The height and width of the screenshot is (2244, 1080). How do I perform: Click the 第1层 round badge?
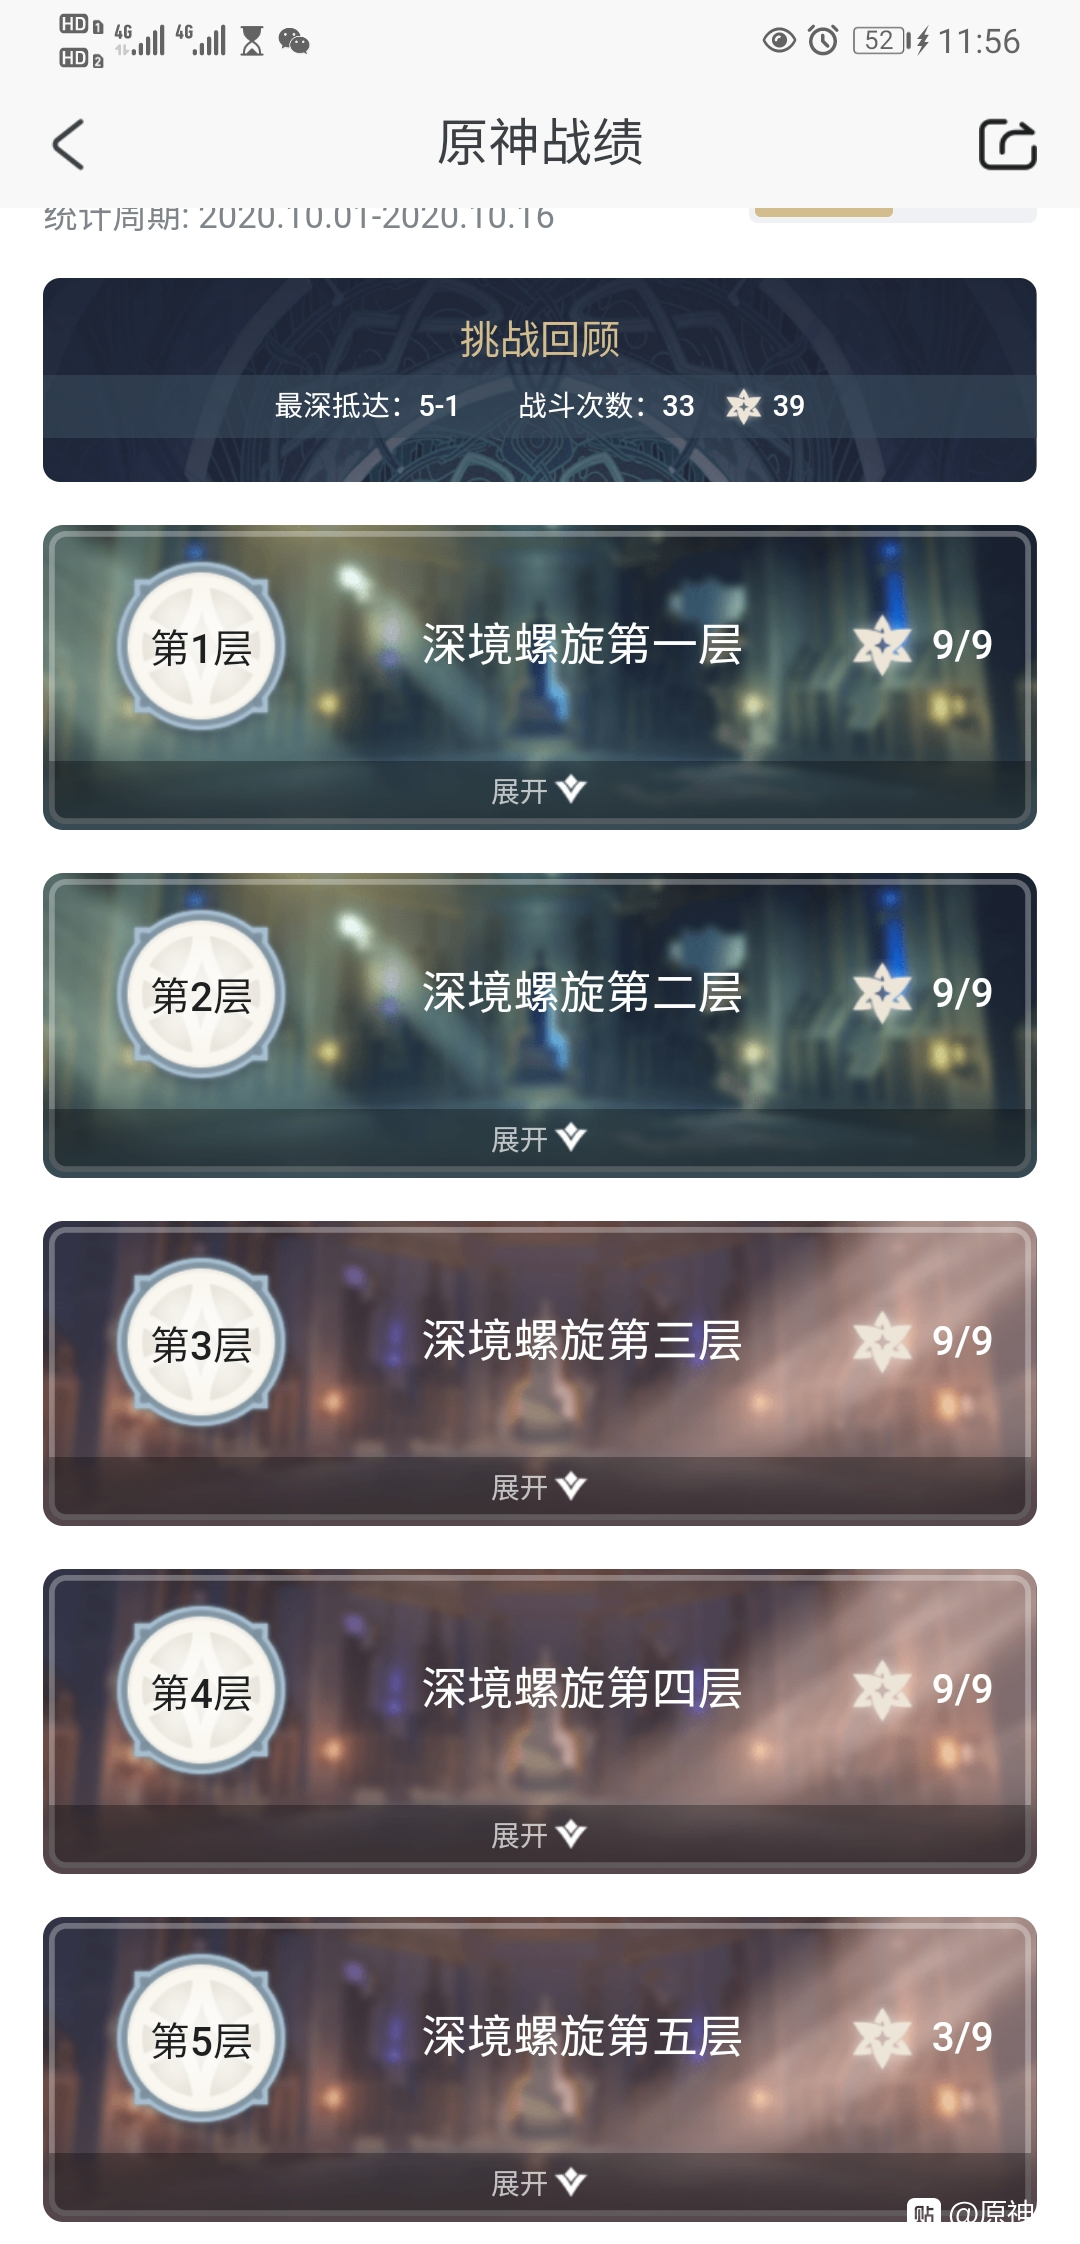201,646
